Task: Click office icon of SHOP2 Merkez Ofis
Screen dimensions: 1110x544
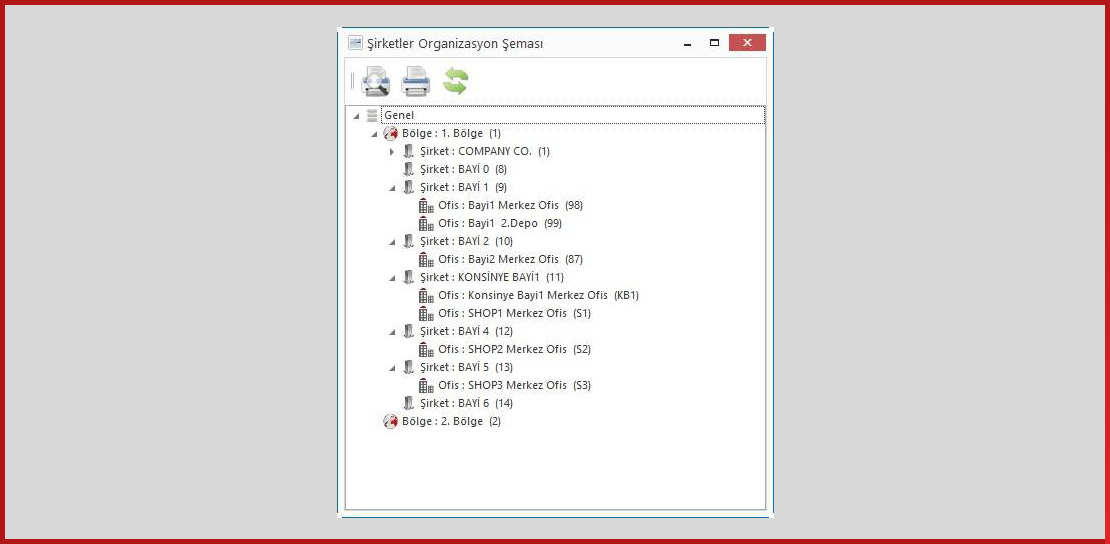Action: [426, 349]
